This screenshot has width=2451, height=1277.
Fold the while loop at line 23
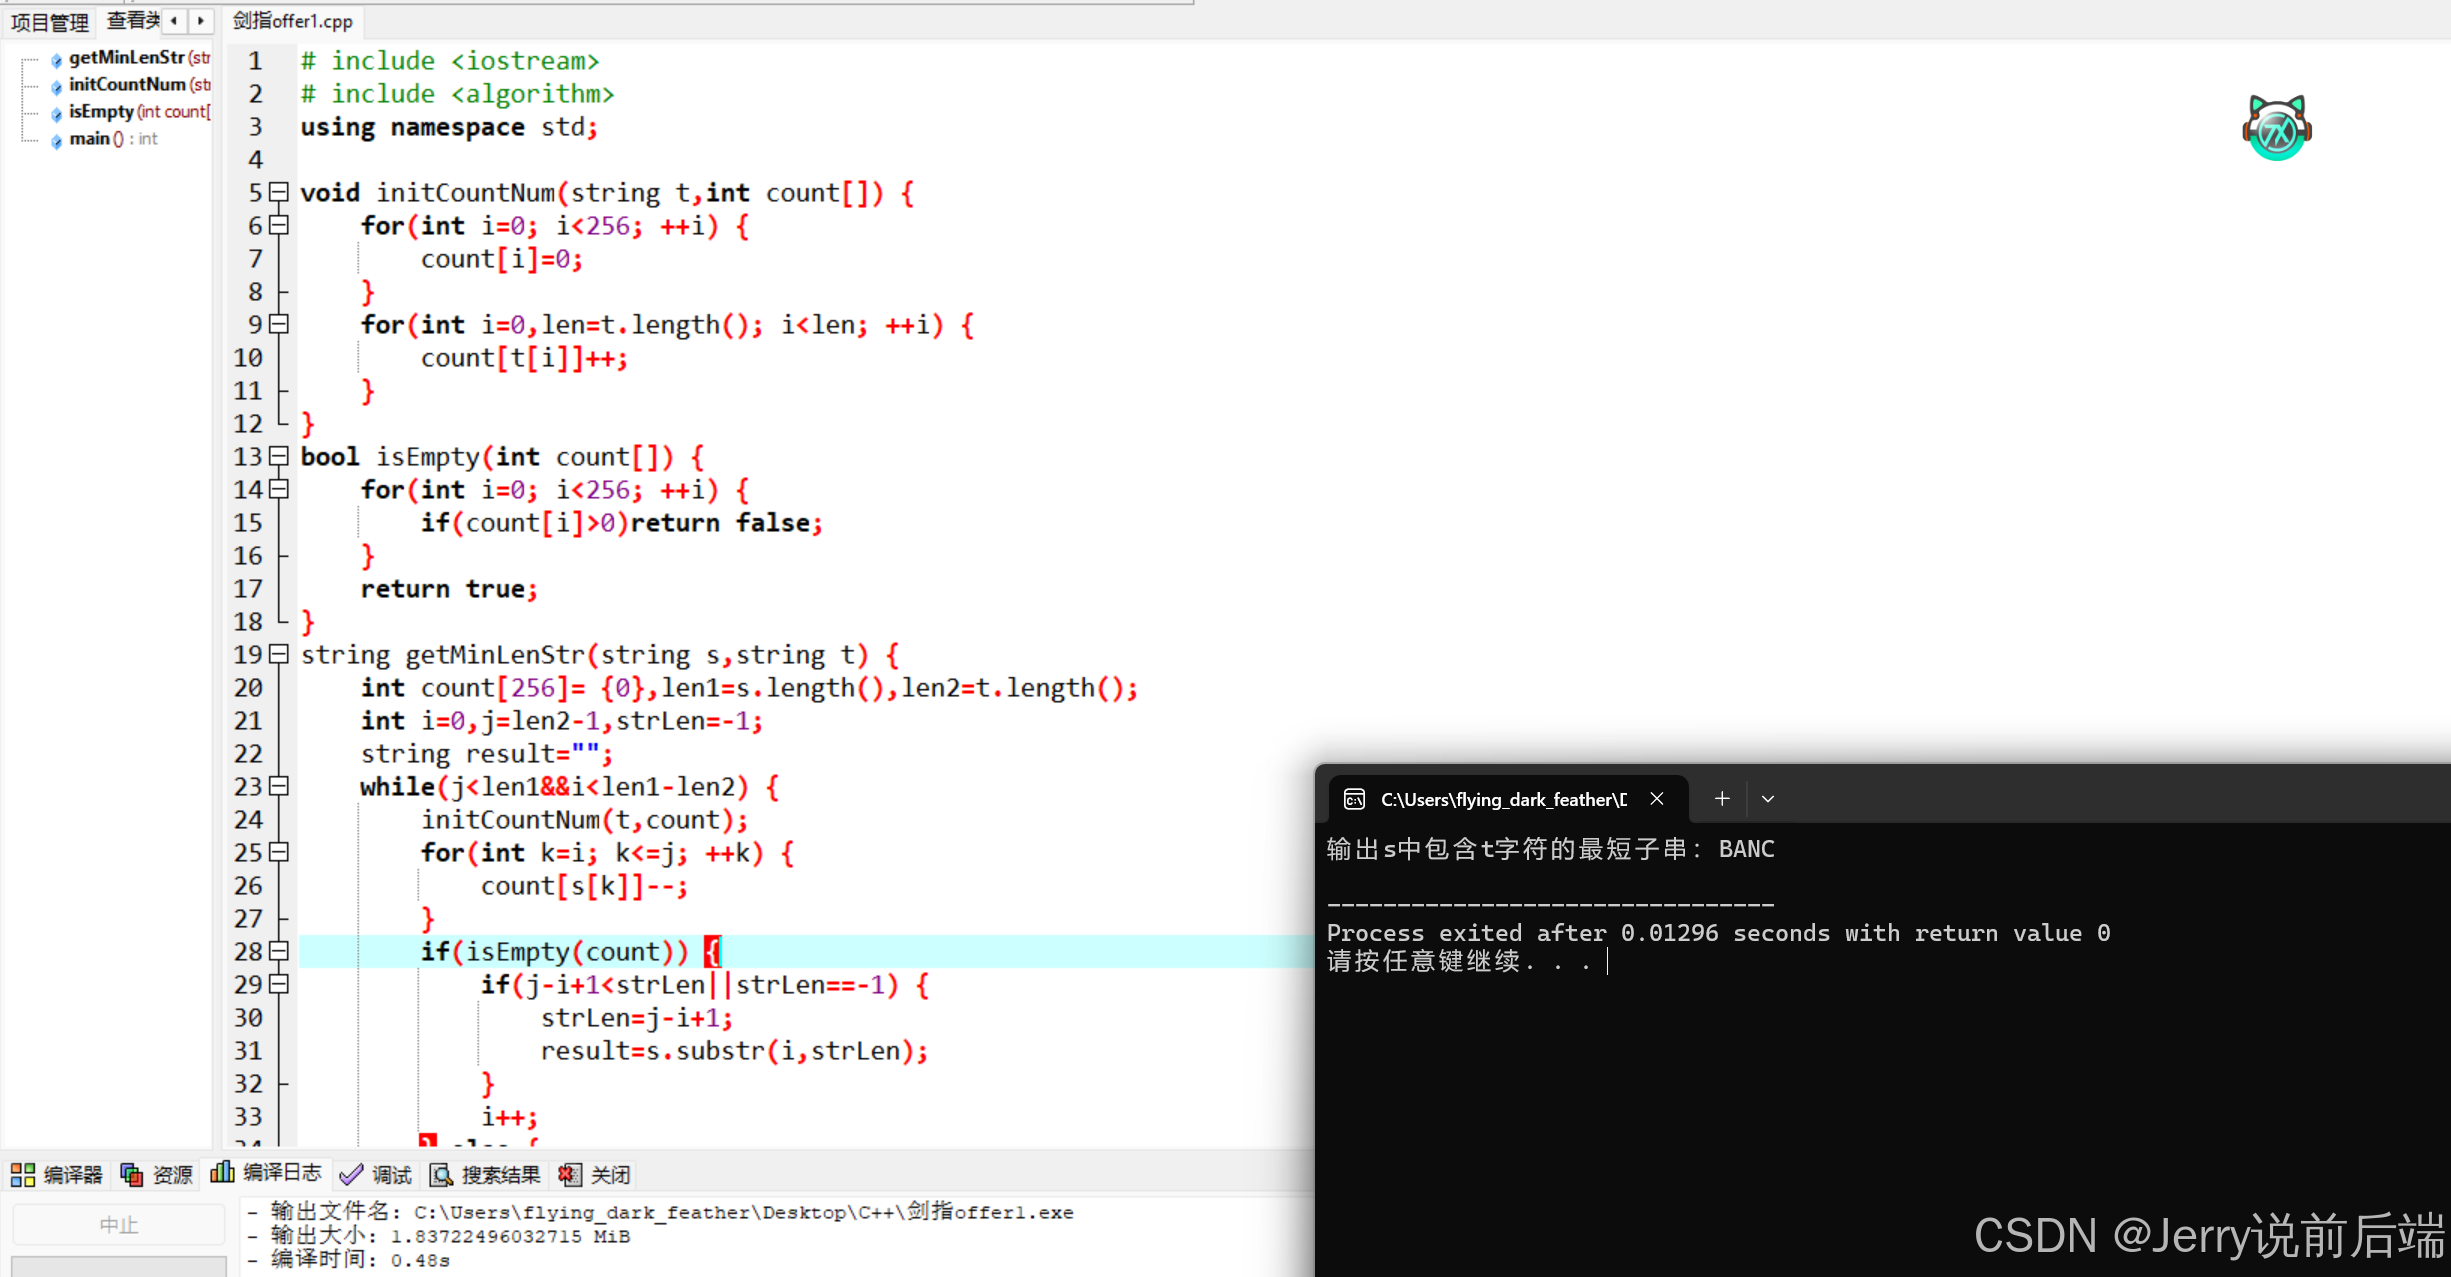(279, 786)
